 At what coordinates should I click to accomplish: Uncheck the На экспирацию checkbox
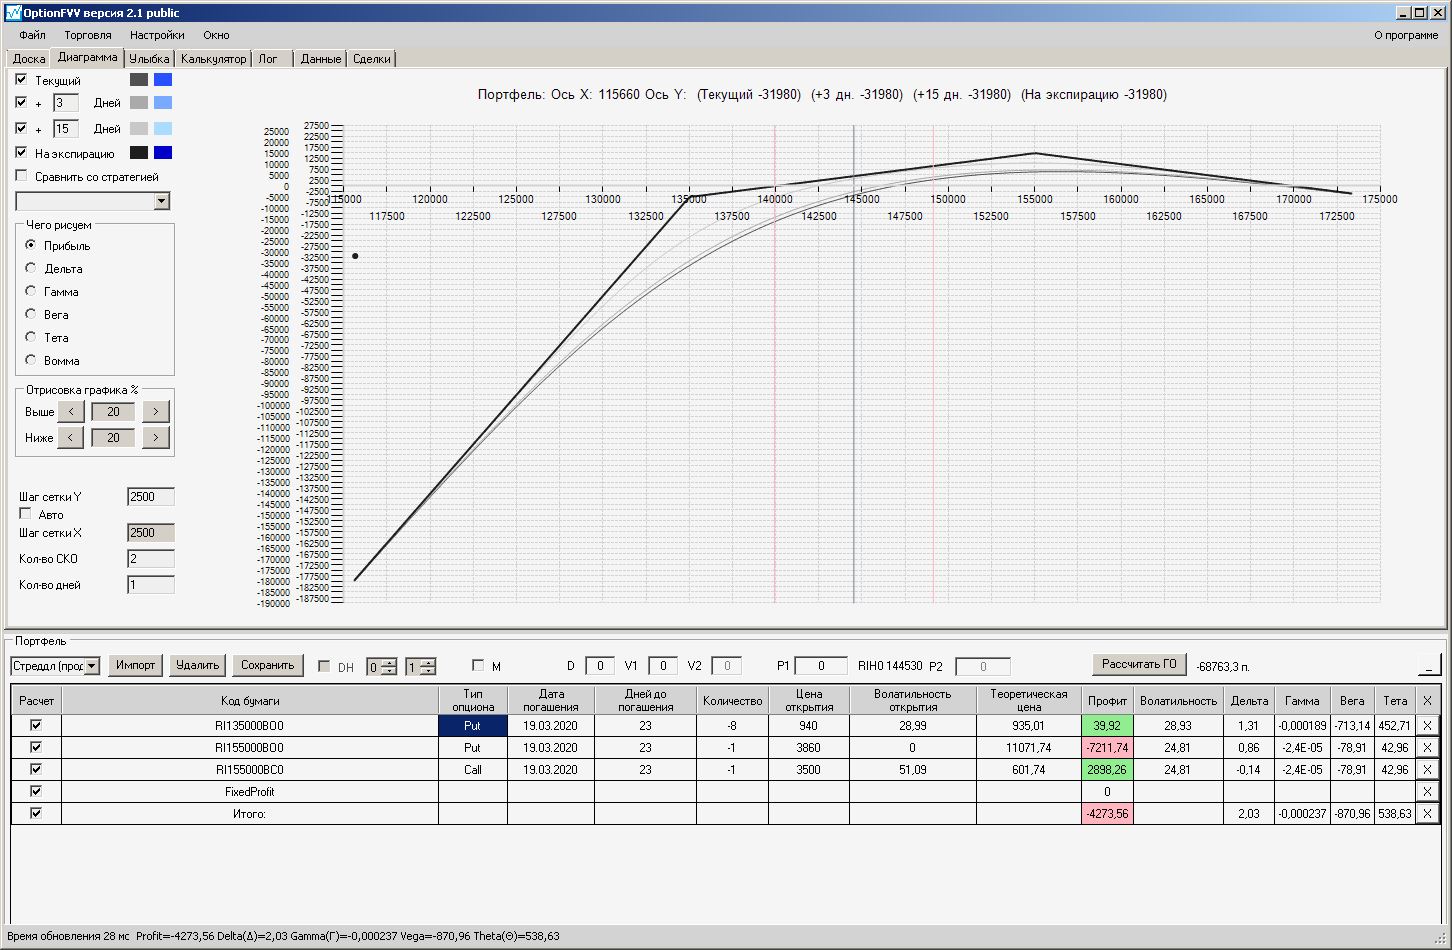21,153
